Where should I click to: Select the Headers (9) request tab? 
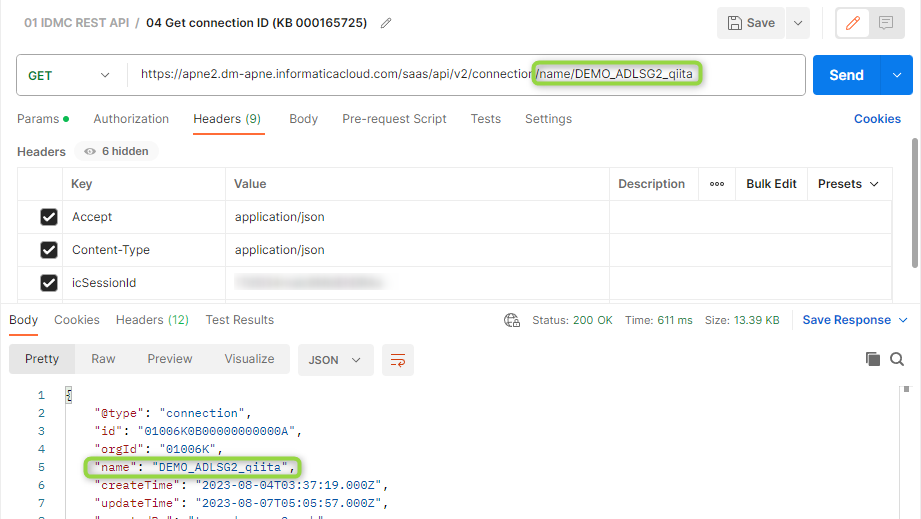coord(227,119)
